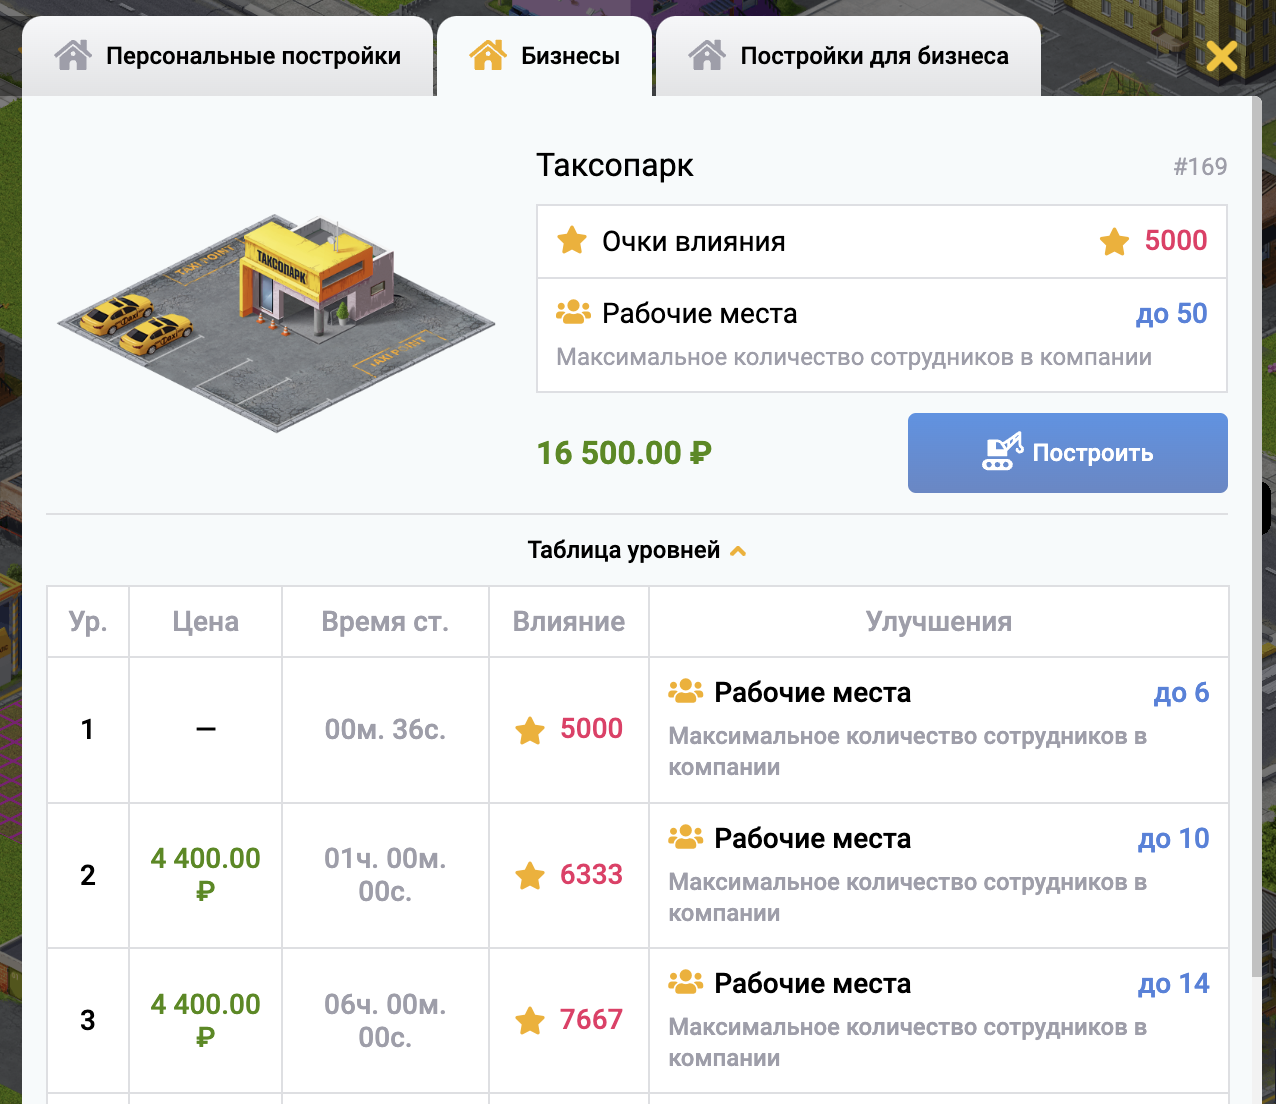The width and height of the screenshot is (1276, 1104).
Task: Click the crane icon on Построить button
Action: point(1002,452)
